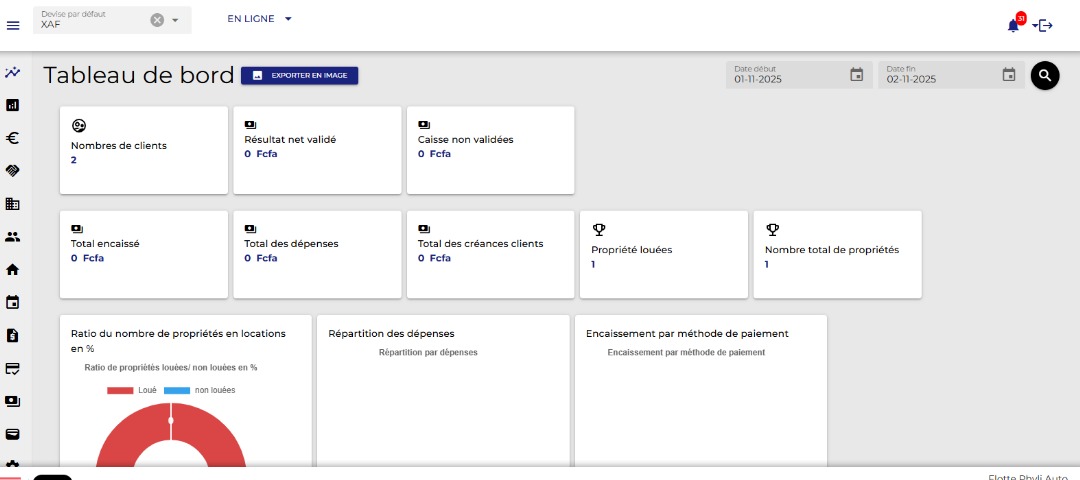
Task: Click the Exporter en image button
Action: click(x=300, y=76)
